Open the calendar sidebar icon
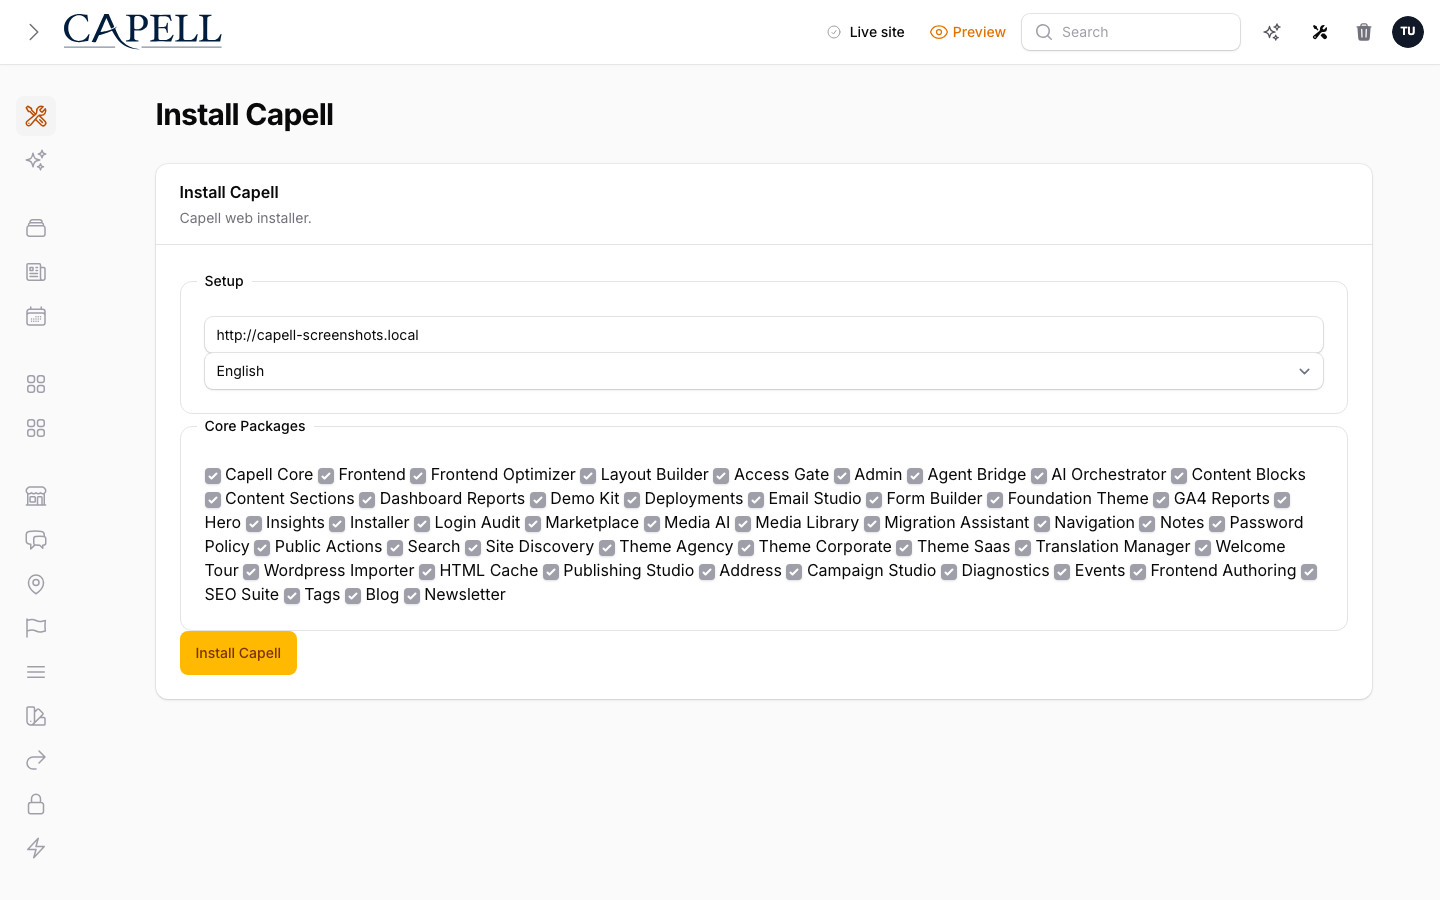 pyautogui.click(x=36, y=316)
